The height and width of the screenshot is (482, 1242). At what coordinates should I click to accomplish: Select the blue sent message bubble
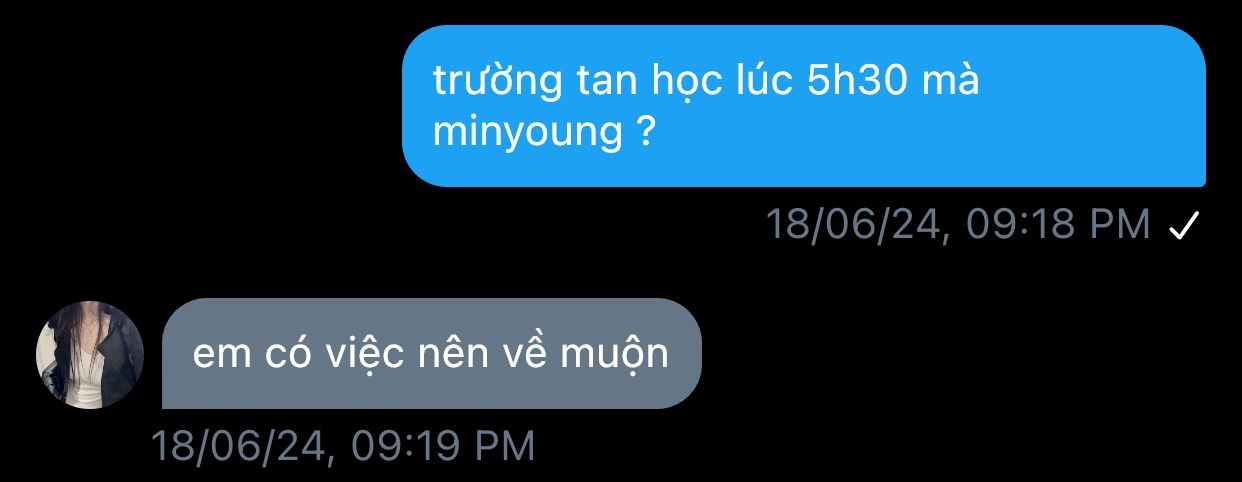point(804,106)
